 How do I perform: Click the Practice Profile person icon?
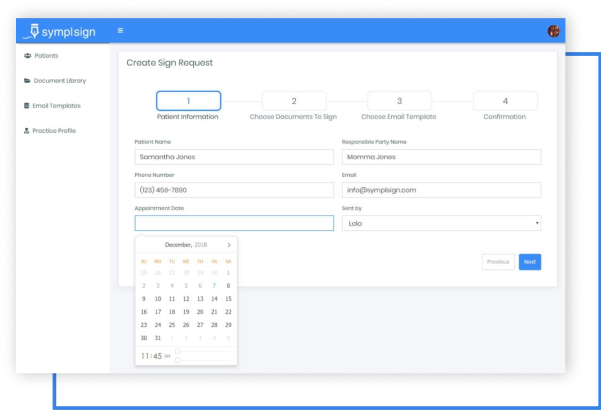(27, 131)
